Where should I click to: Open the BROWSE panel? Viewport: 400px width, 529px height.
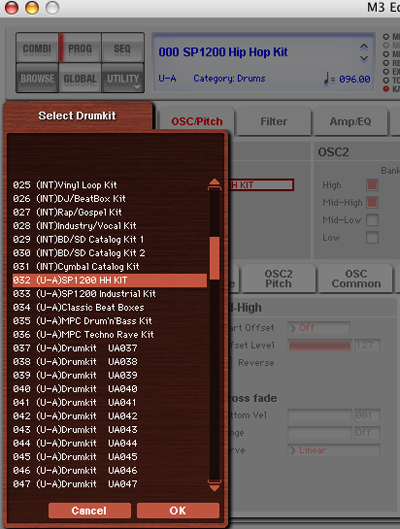point(37,78)
